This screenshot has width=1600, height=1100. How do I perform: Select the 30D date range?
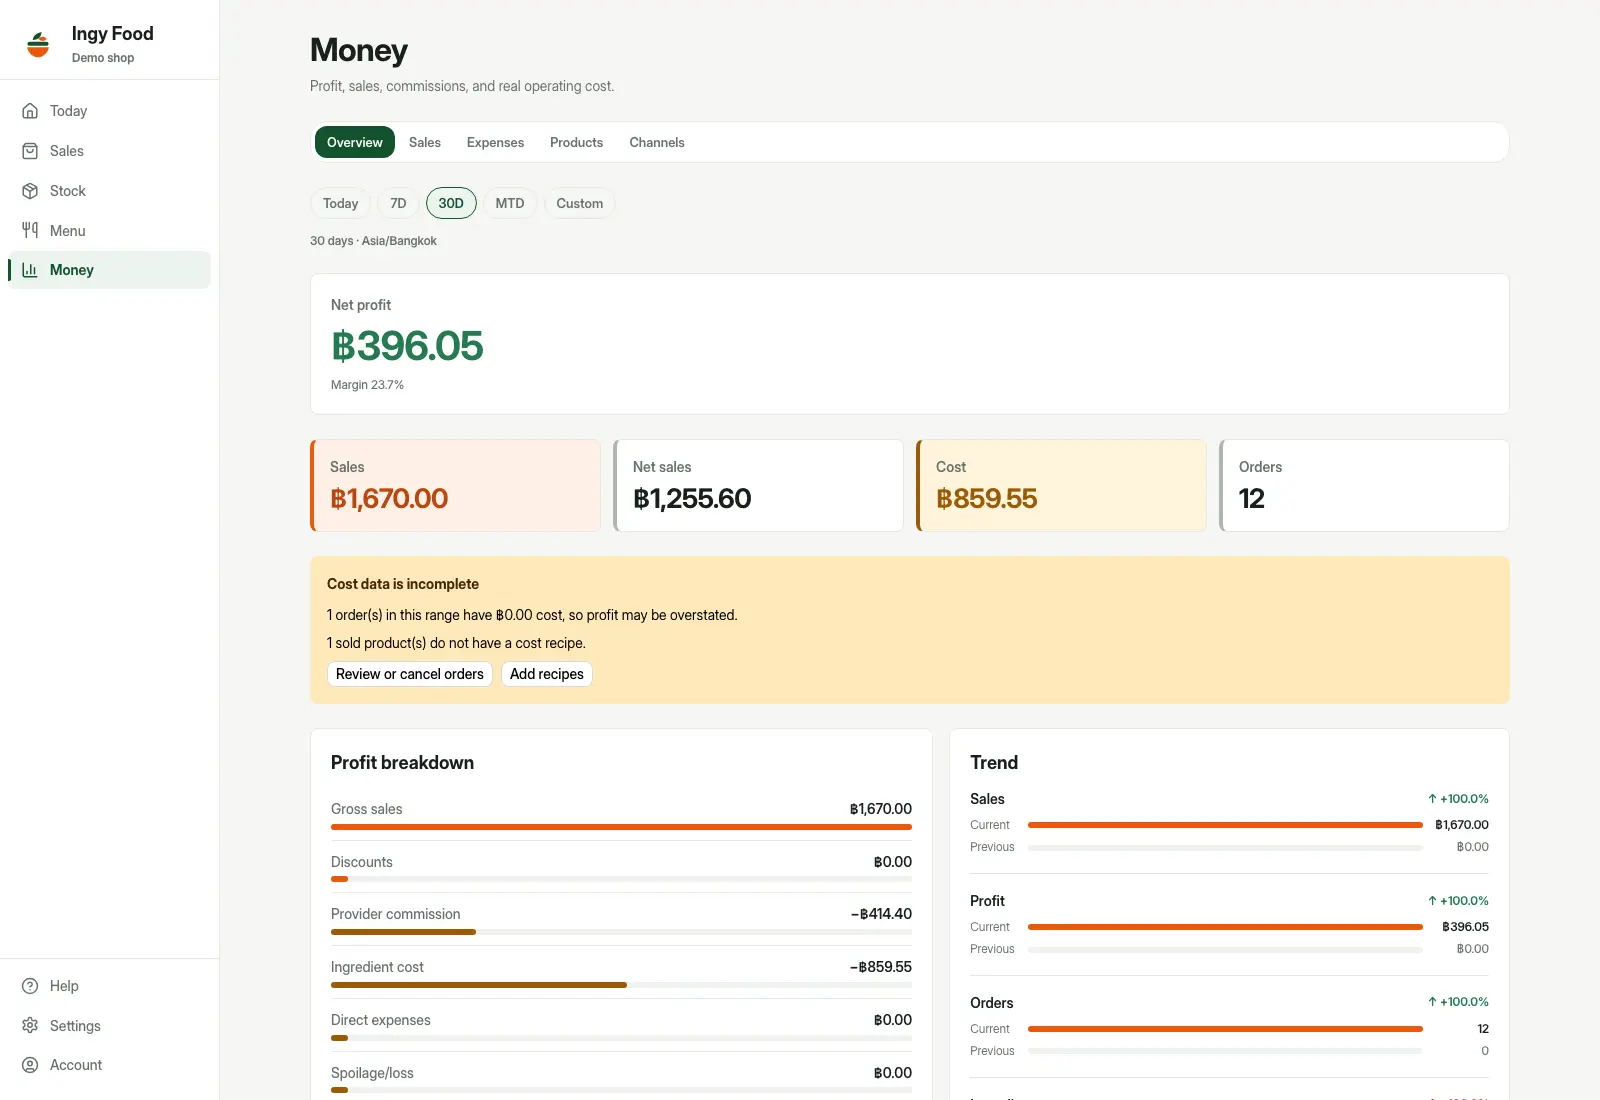click(451, 203)
